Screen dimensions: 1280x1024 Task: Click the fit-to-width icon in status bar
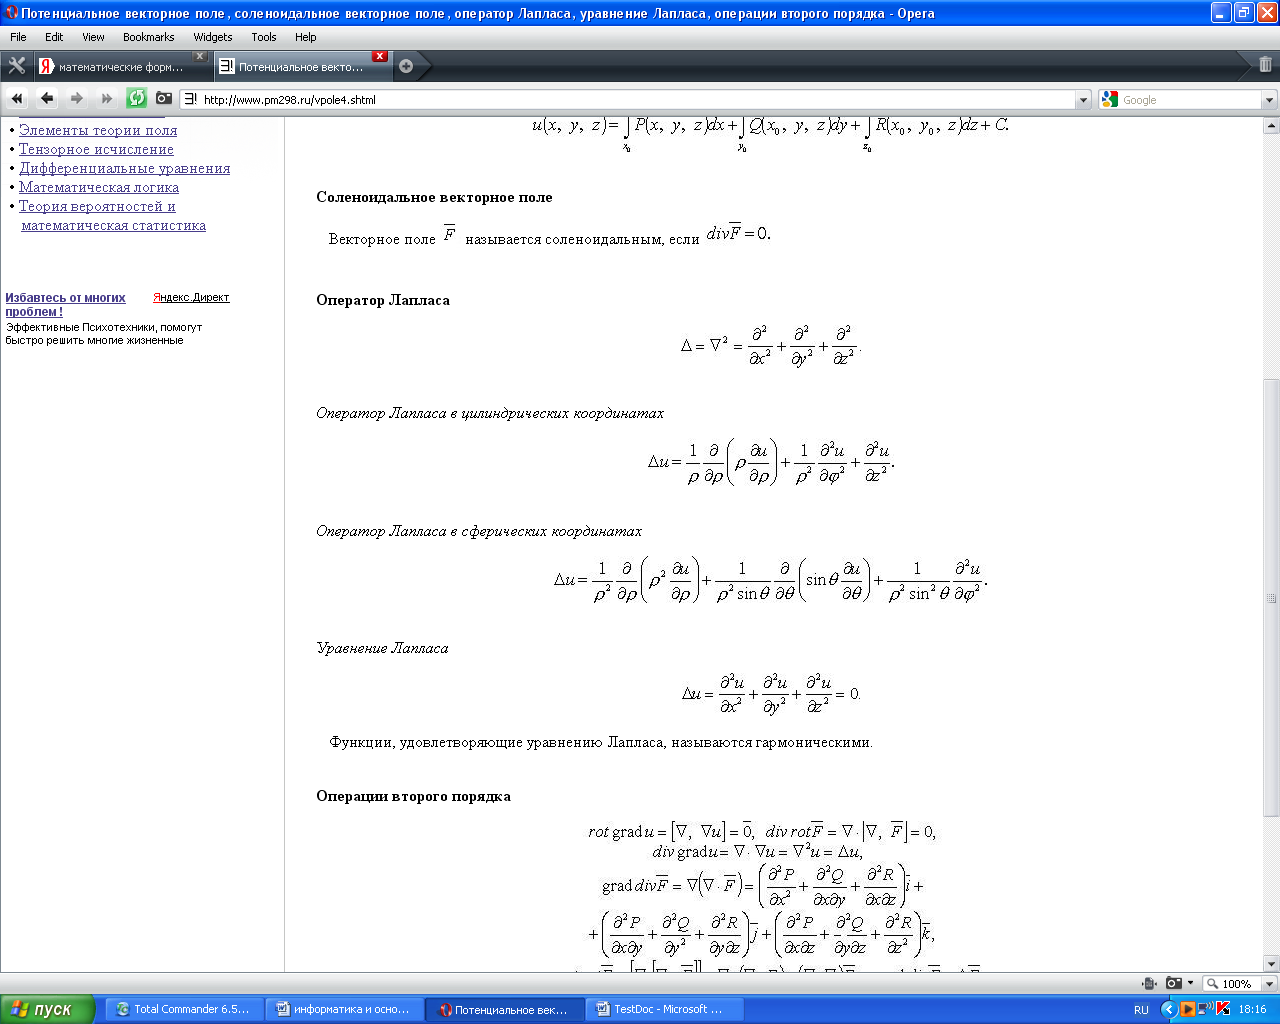tap(1149, 983)
